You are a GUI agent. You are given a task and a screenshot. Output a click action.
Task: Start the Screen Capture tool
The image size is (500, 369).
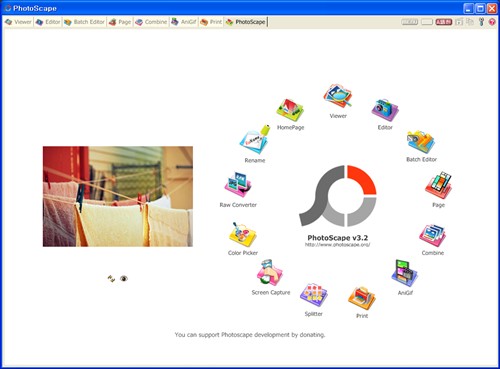click(x=270, y=273)
